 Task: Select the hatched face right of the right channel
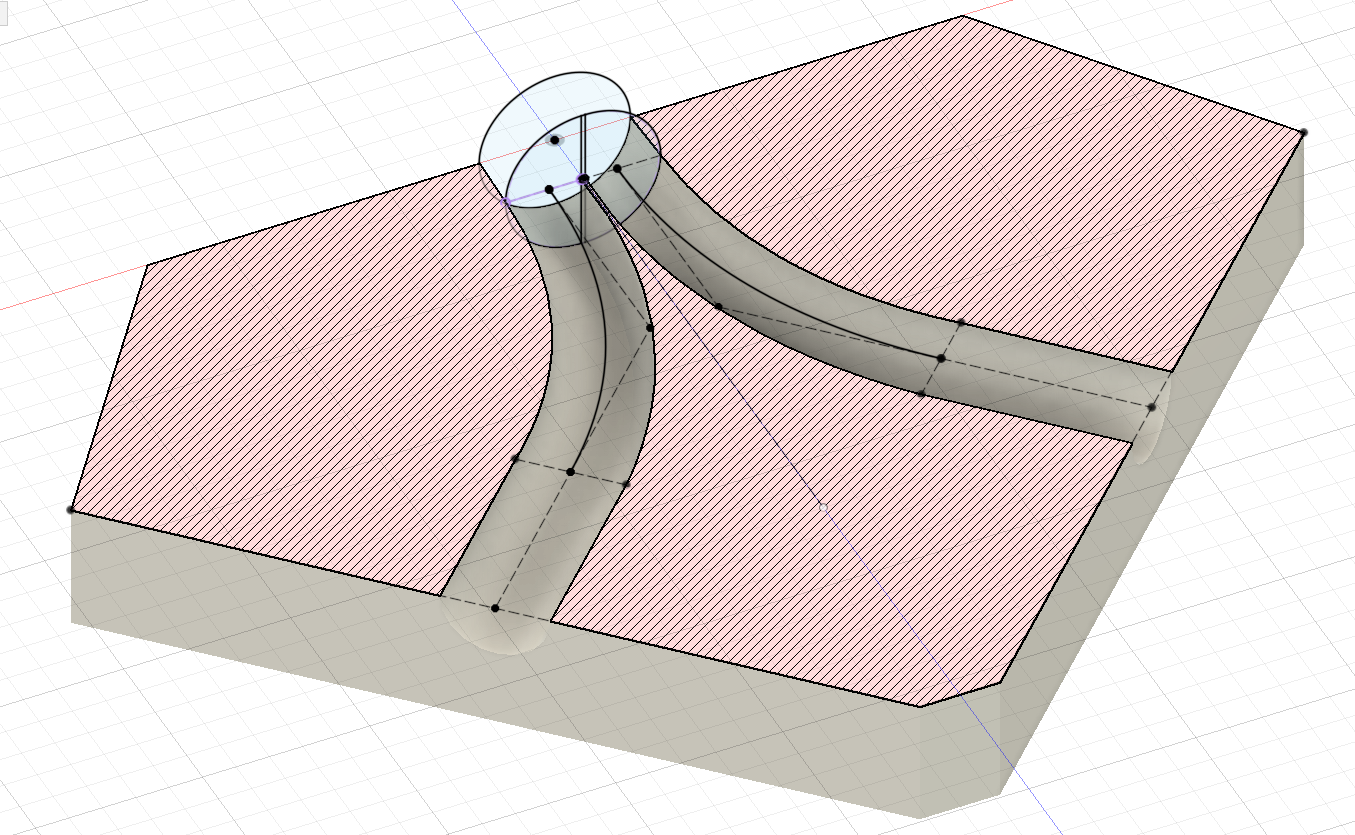(960, 190)
